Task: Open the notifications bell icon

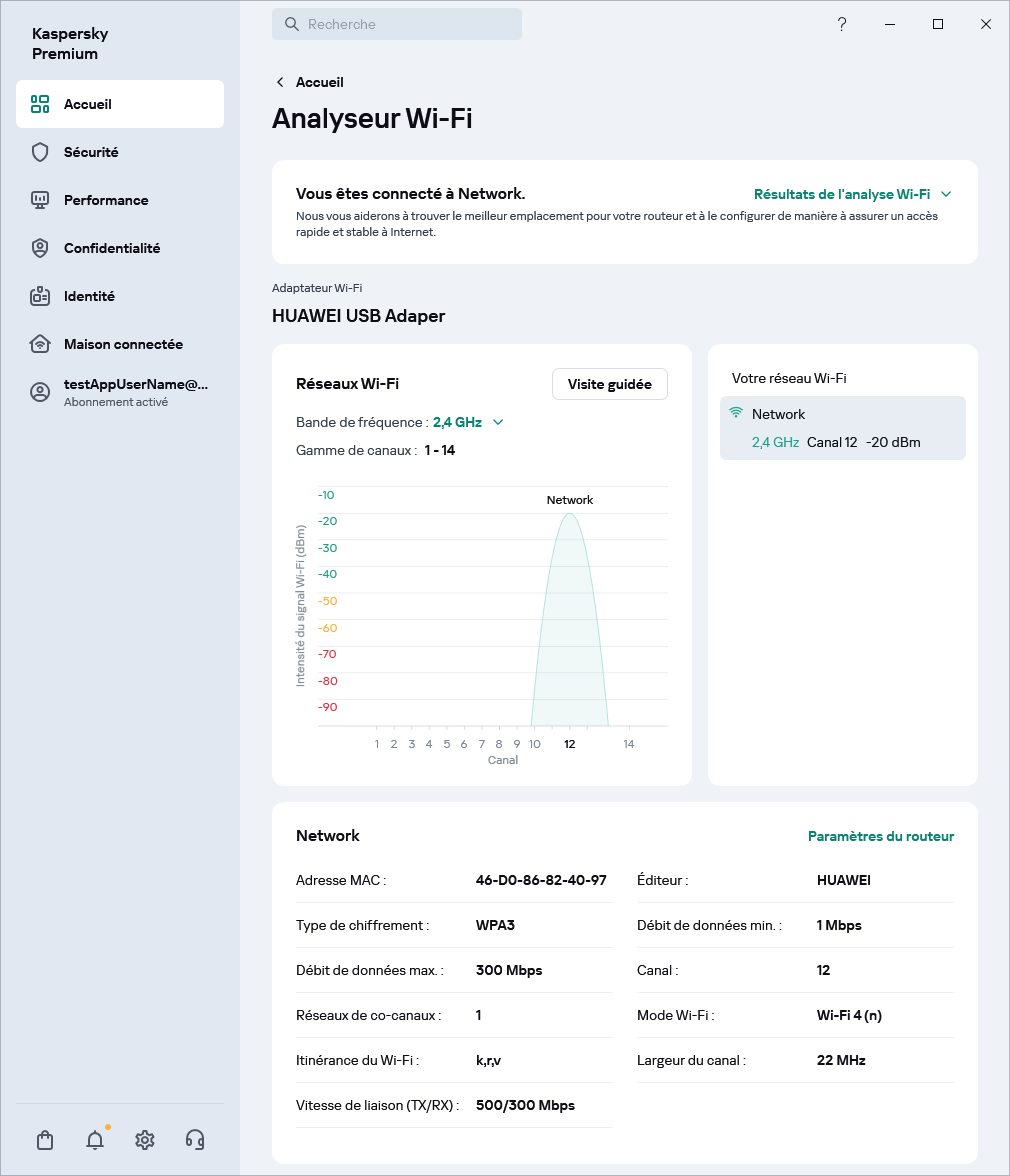Action: pos(95,1140)
